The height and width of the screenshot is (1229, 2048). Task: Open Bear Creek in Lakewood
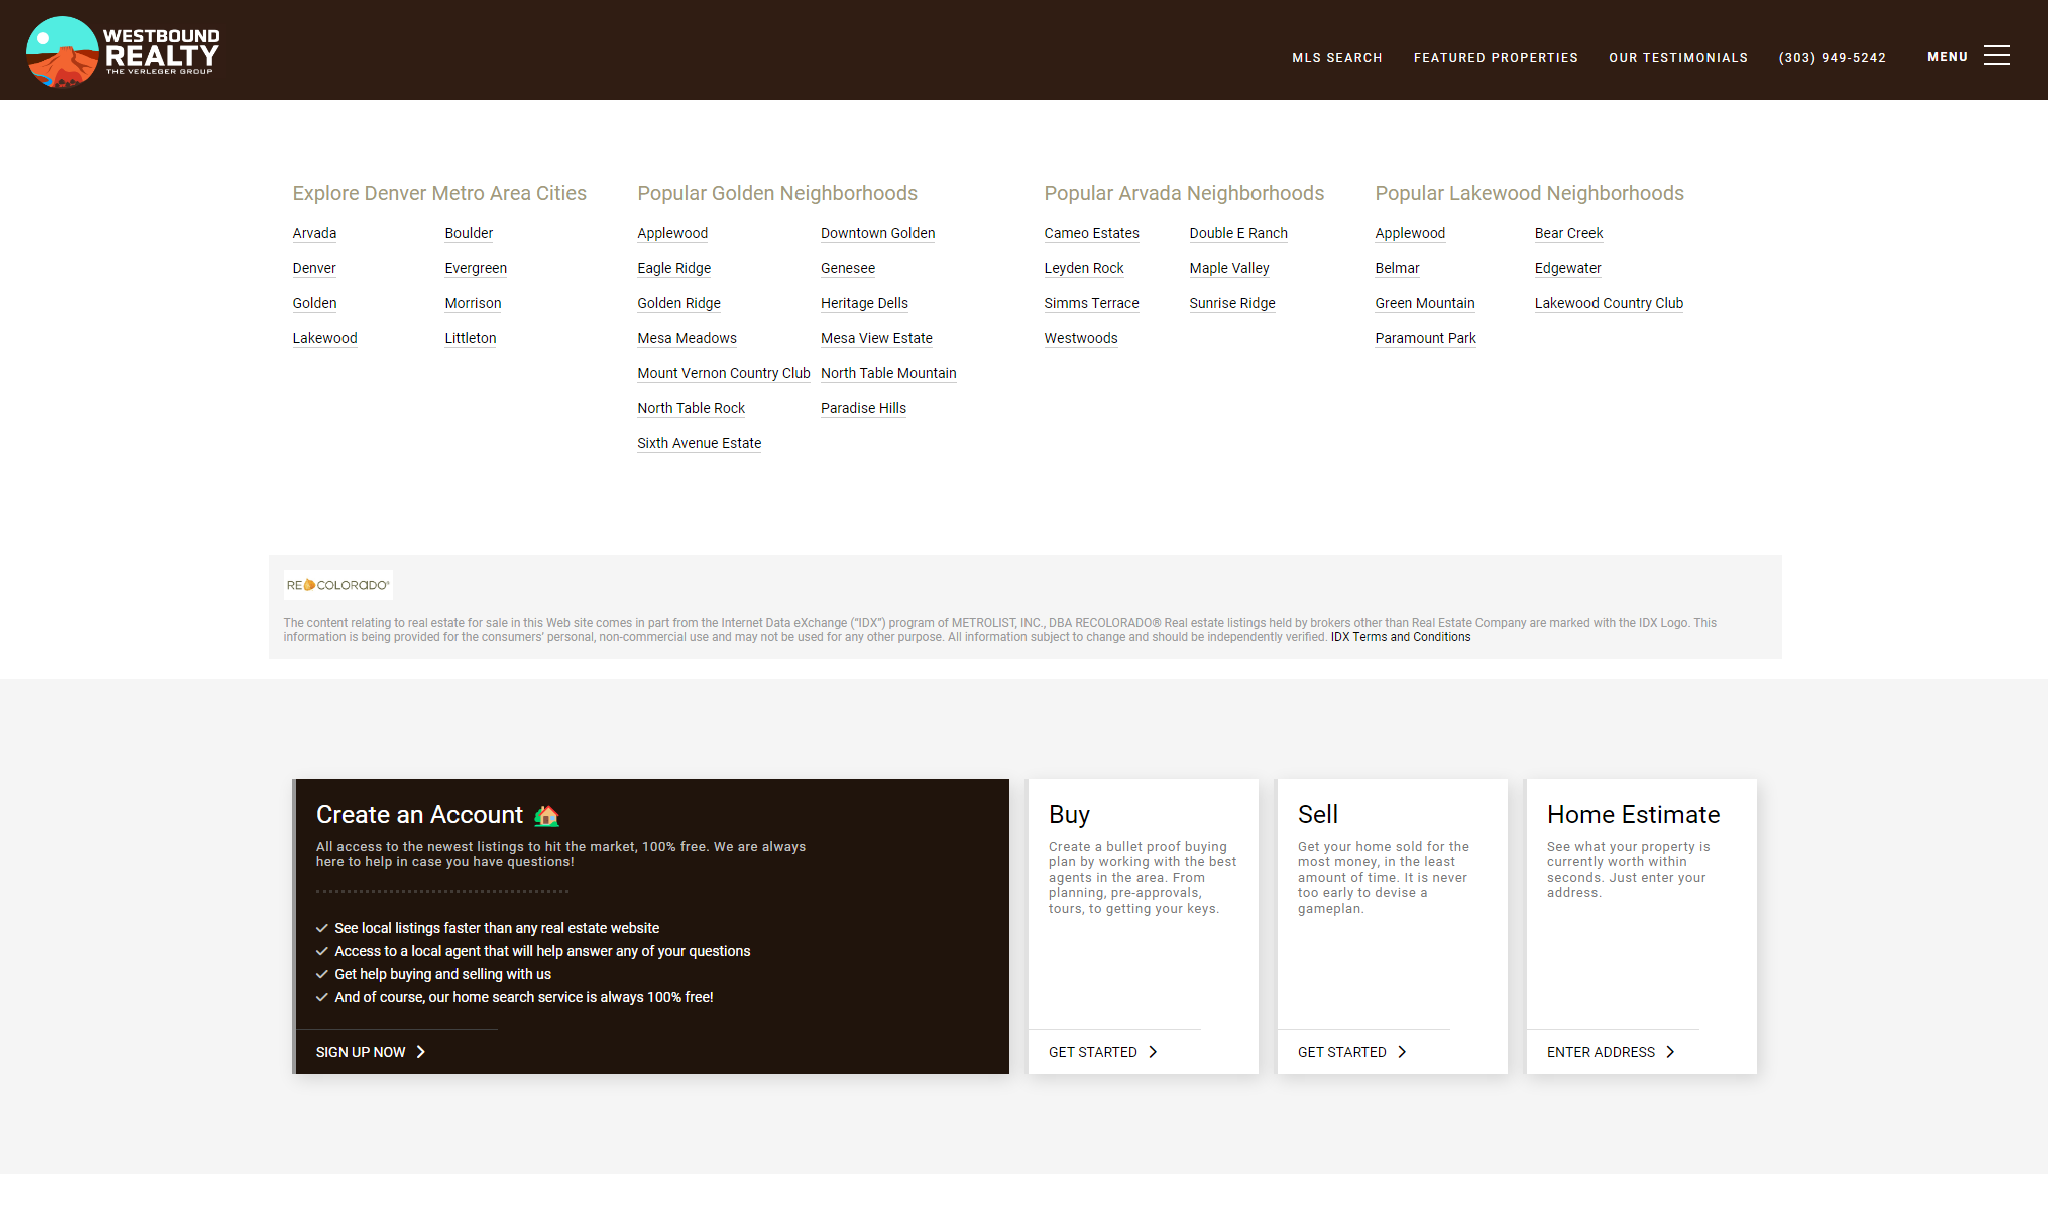1568,233
